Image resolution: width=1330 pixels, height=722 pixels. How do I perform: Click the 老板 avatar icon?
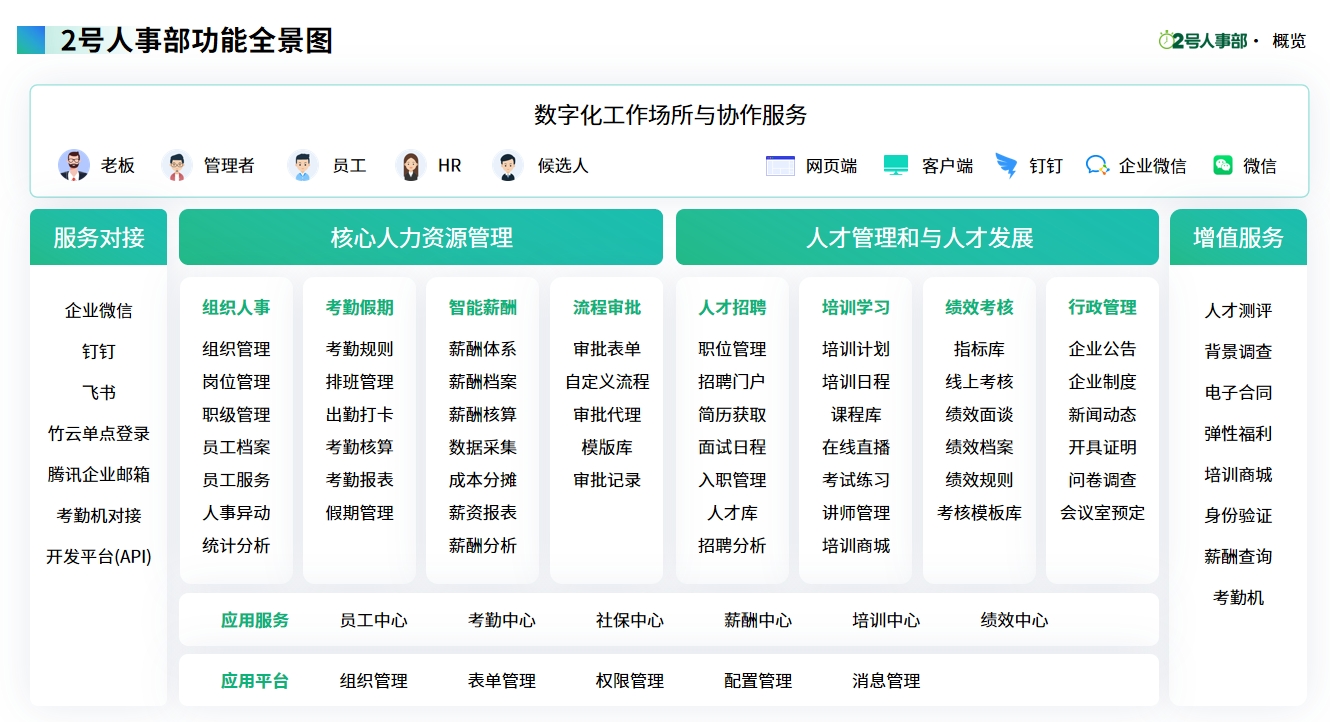[74, 165]
